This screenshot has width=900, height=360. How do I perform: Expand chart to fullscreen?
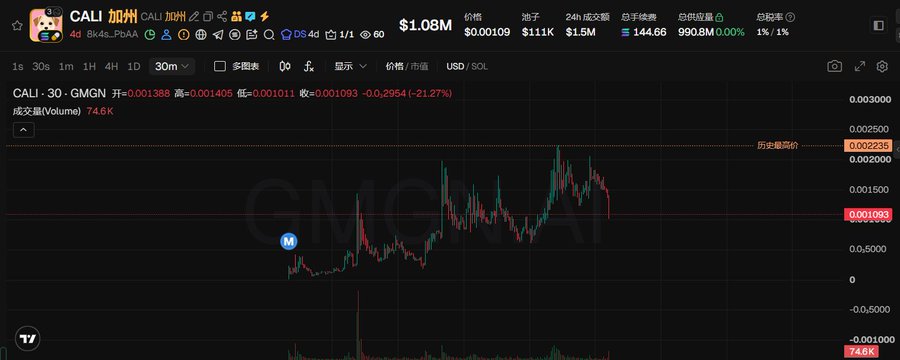tap(860, 67)
